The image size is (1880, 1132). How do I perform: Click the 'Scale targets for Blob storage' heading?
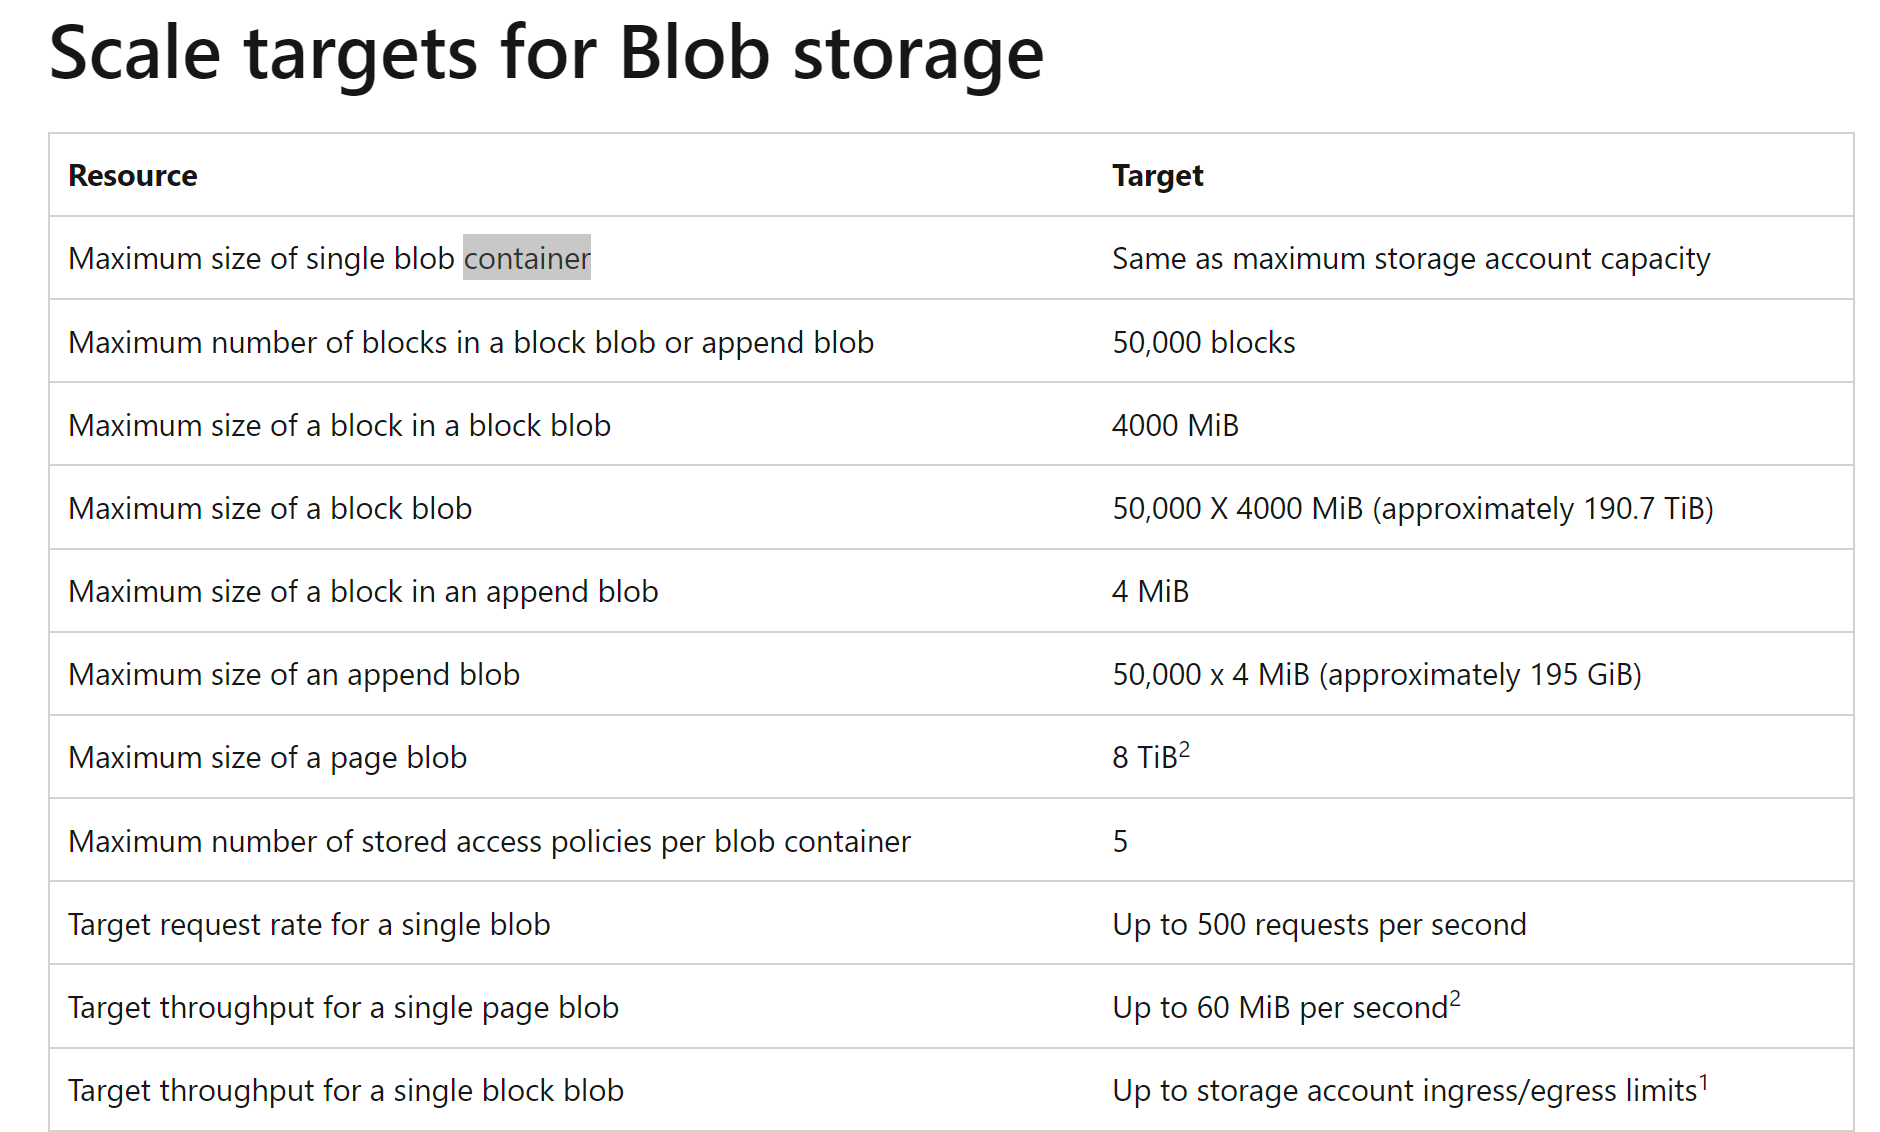pos(546,54)
